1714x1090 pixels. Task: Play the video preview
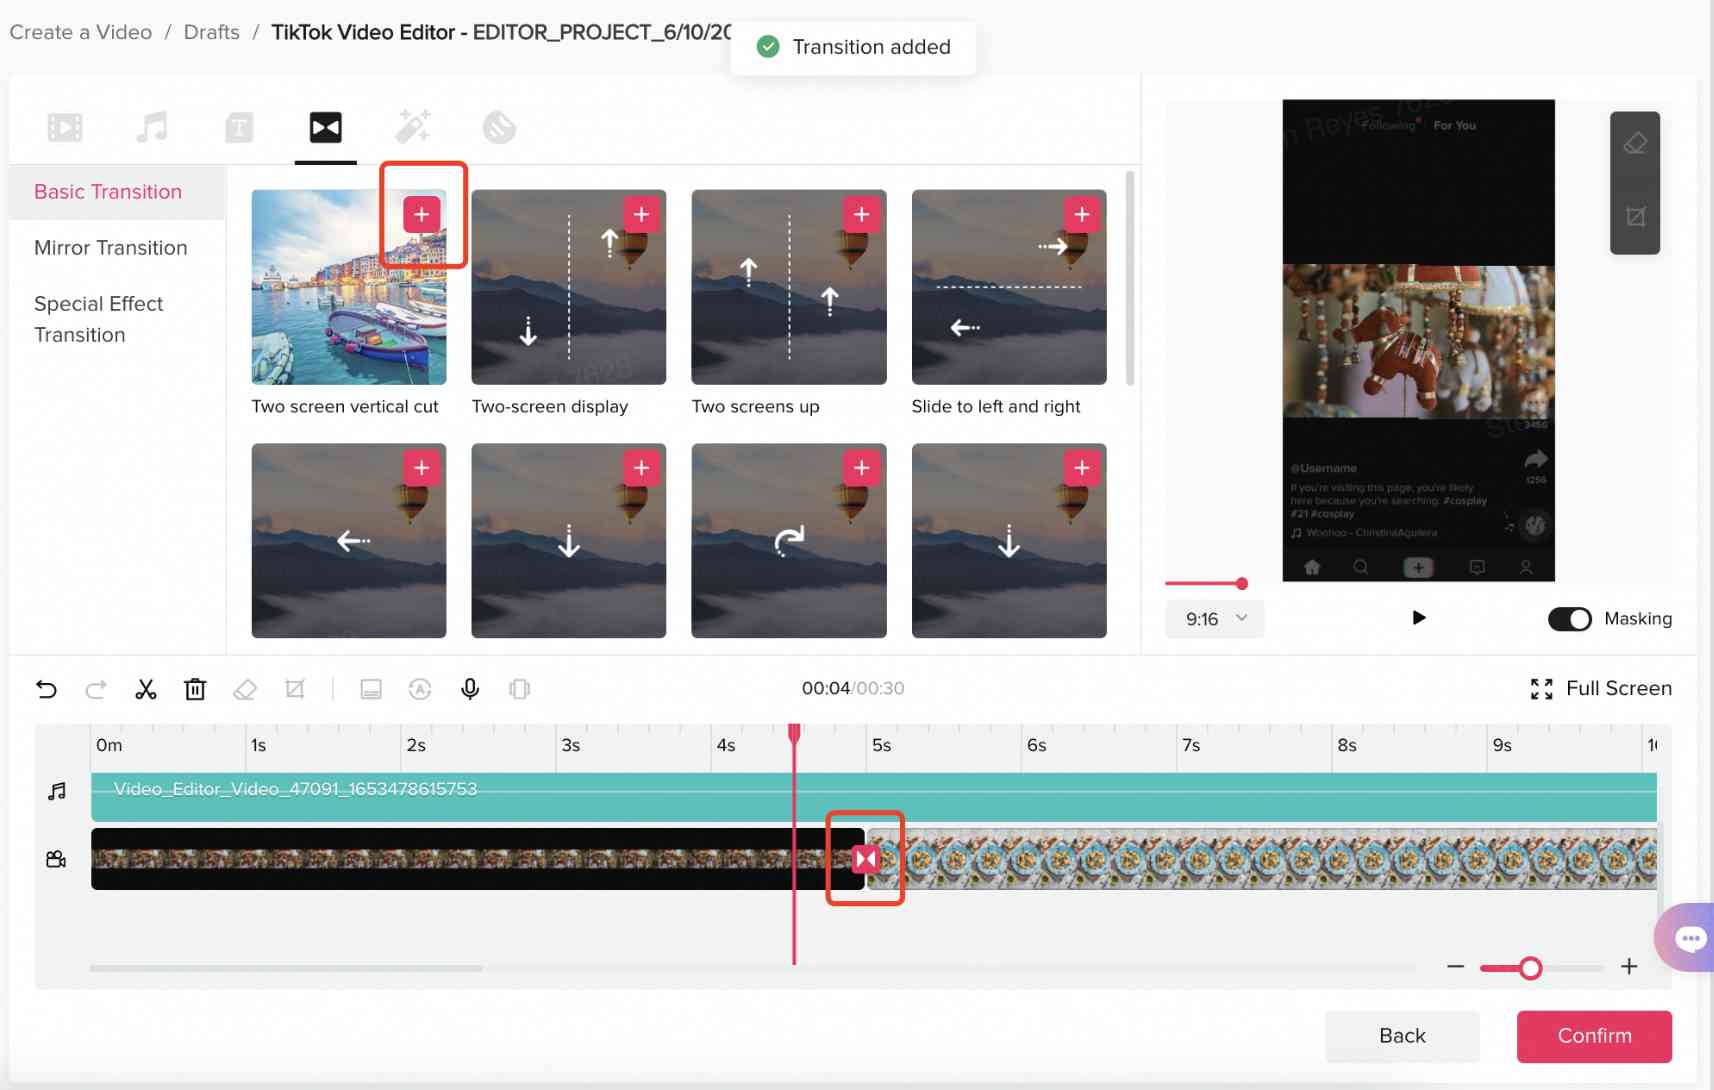1418,617
